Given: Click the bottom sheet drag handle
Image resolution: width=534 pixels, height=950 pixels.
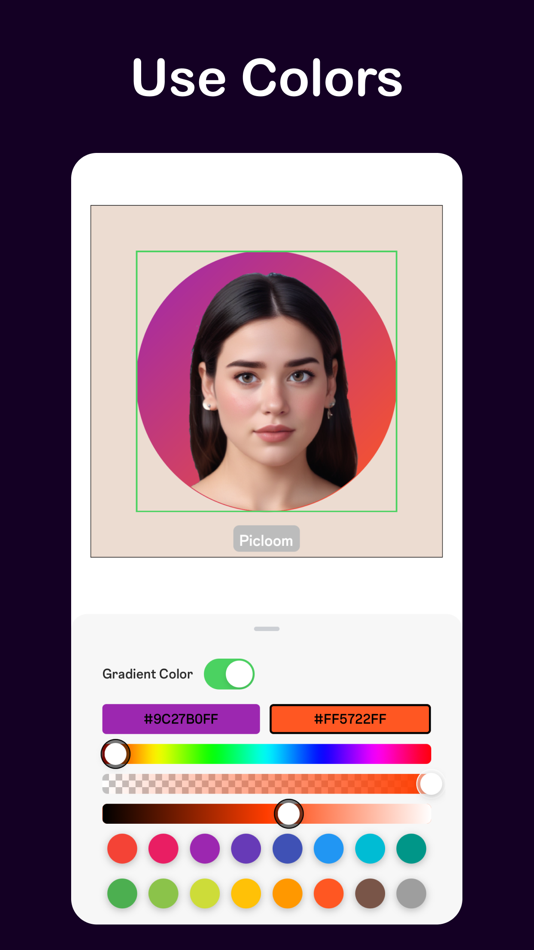Looking at the screenshot, I should pyautogui.click(x=267, y=629).
